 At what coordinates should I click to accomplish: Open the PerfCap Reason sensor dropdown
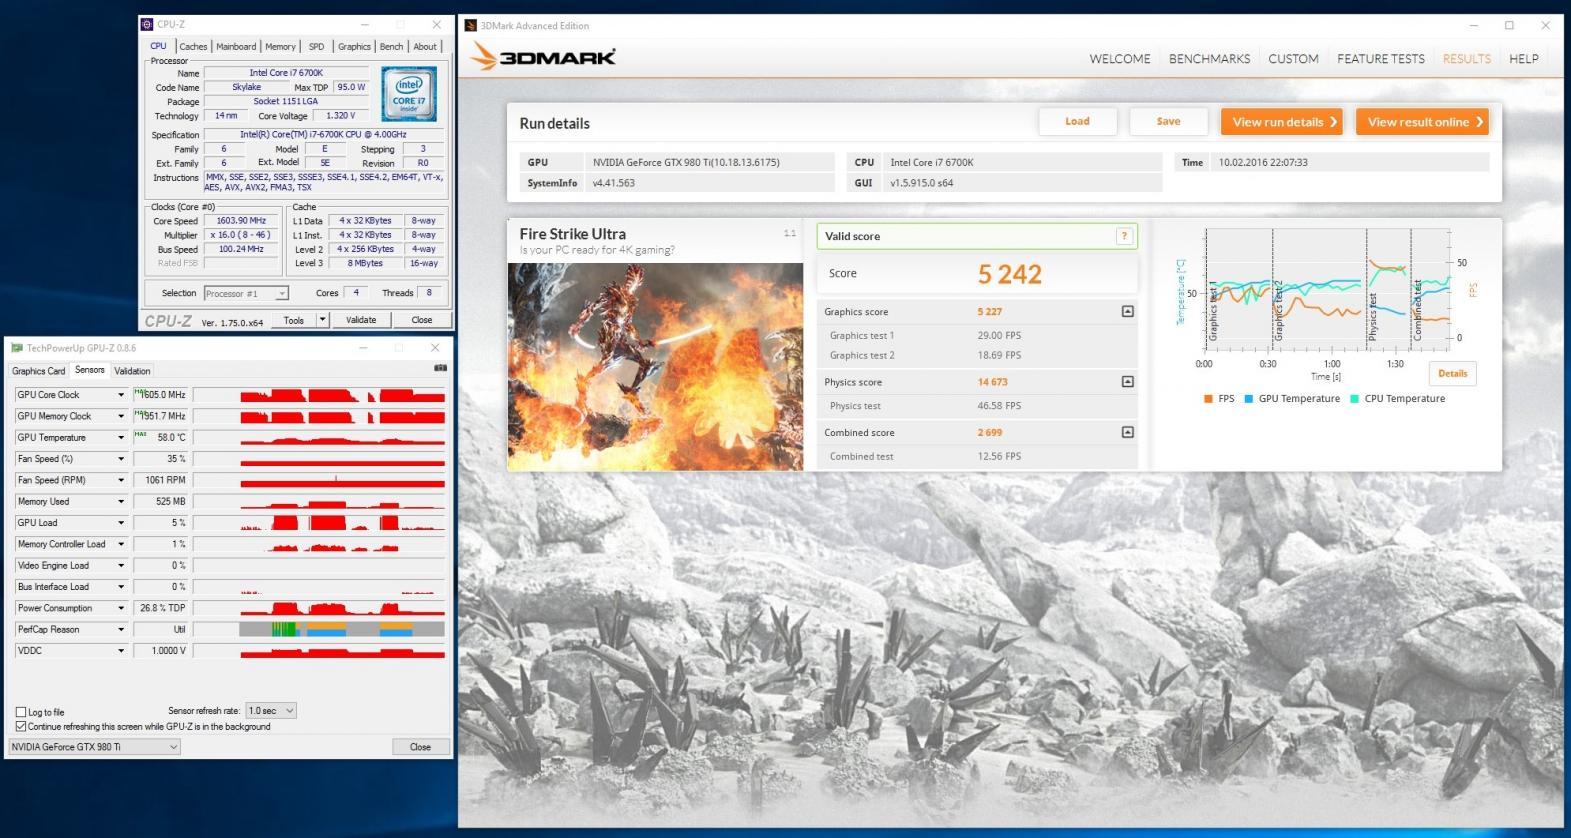point(121,629)
